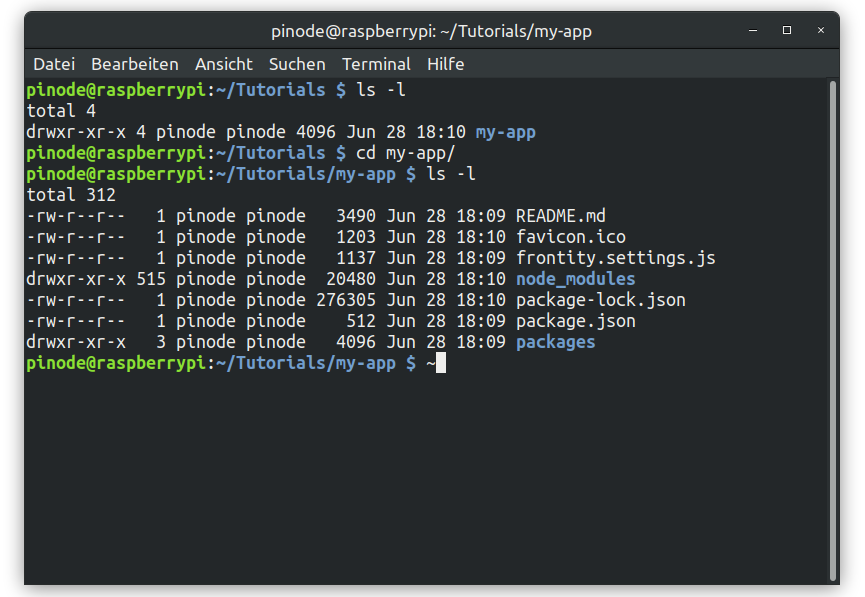Viewport: 865px width, 597px height.
Task: Click the window title pinode@raspberrypi
Action: (x=431, y=31)
